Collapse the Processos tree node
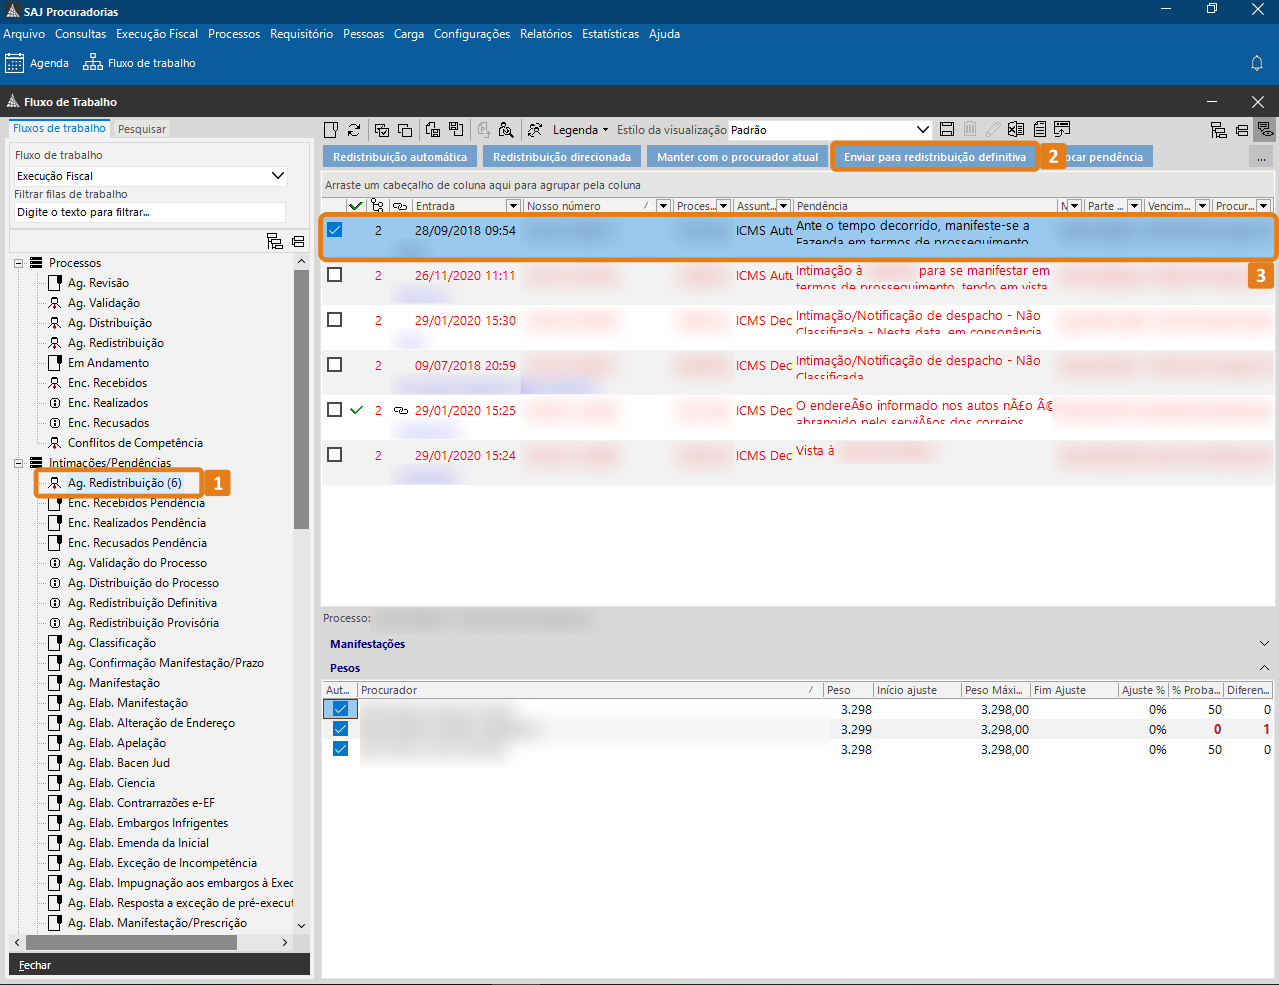This screenshot has width=1279, height=985. 18,263
